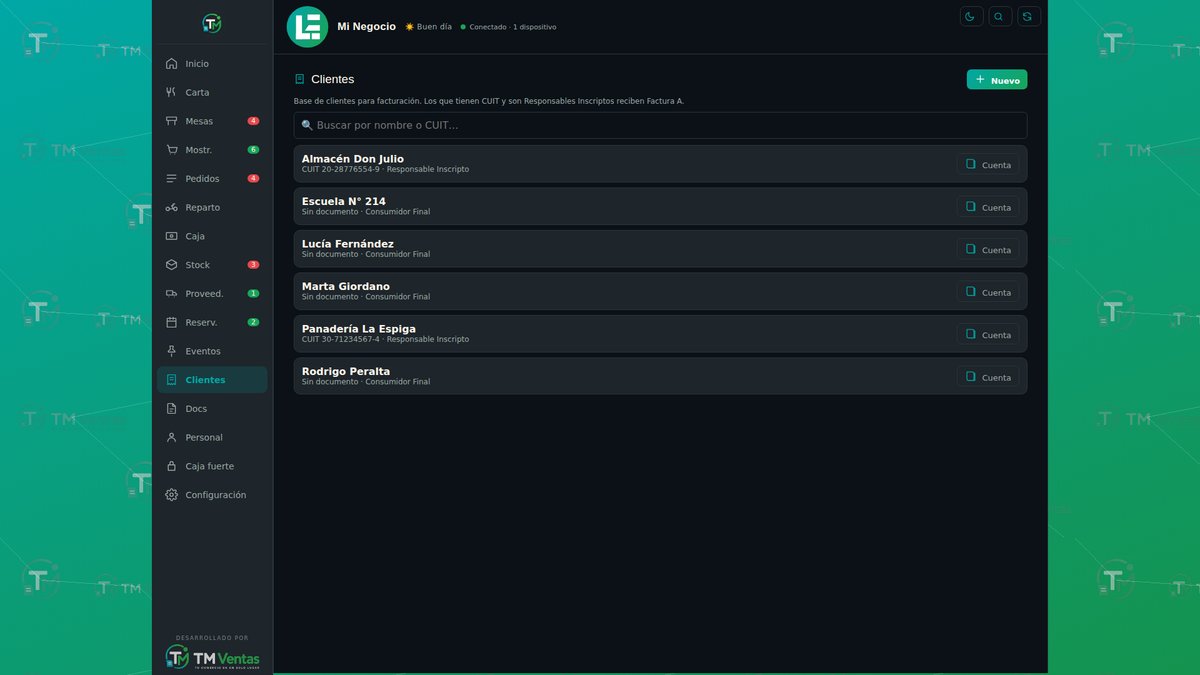Image resolution: width=1200 pixels, height=675 pixels.
Task: Click the TM Ventas footer logo
Action: 212,657
